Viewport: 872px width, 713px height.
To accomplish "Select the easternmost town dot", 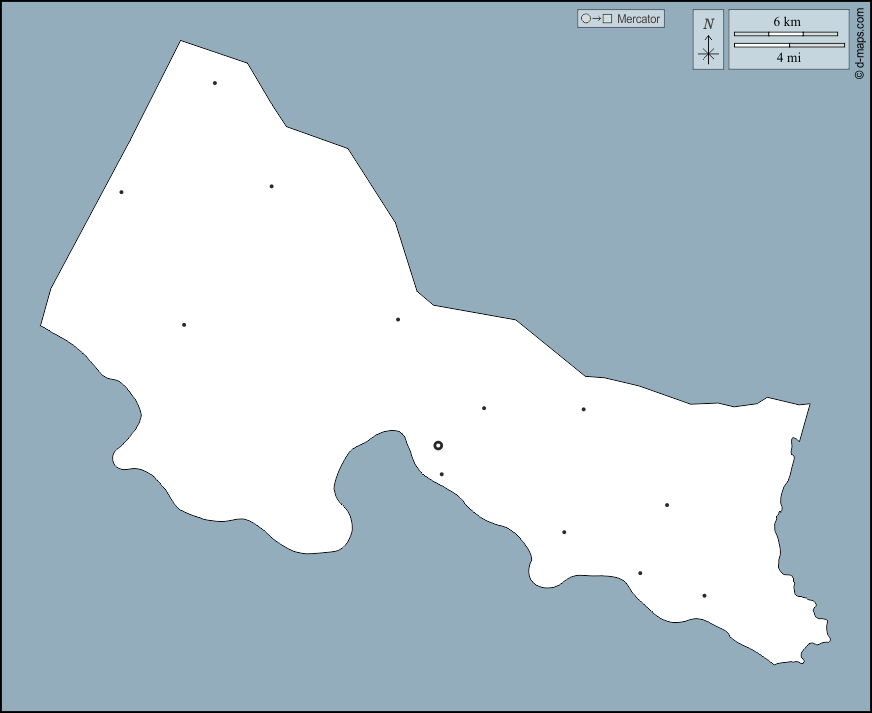I will click(x=704, y=596).
